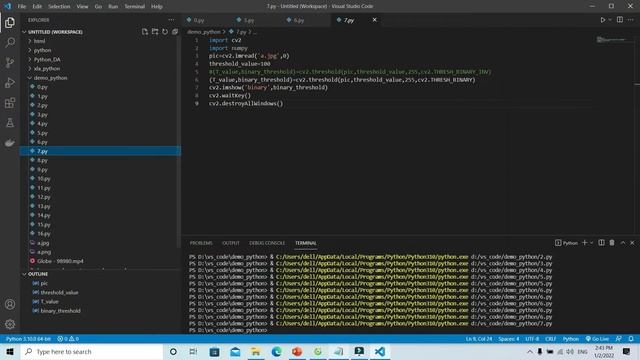Open the Docker whale view

10,142
